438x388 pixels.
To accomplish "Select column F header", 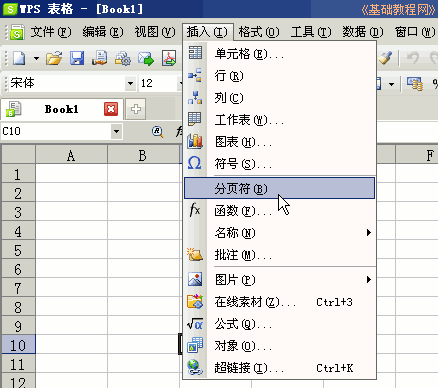I will coord(417,156).
